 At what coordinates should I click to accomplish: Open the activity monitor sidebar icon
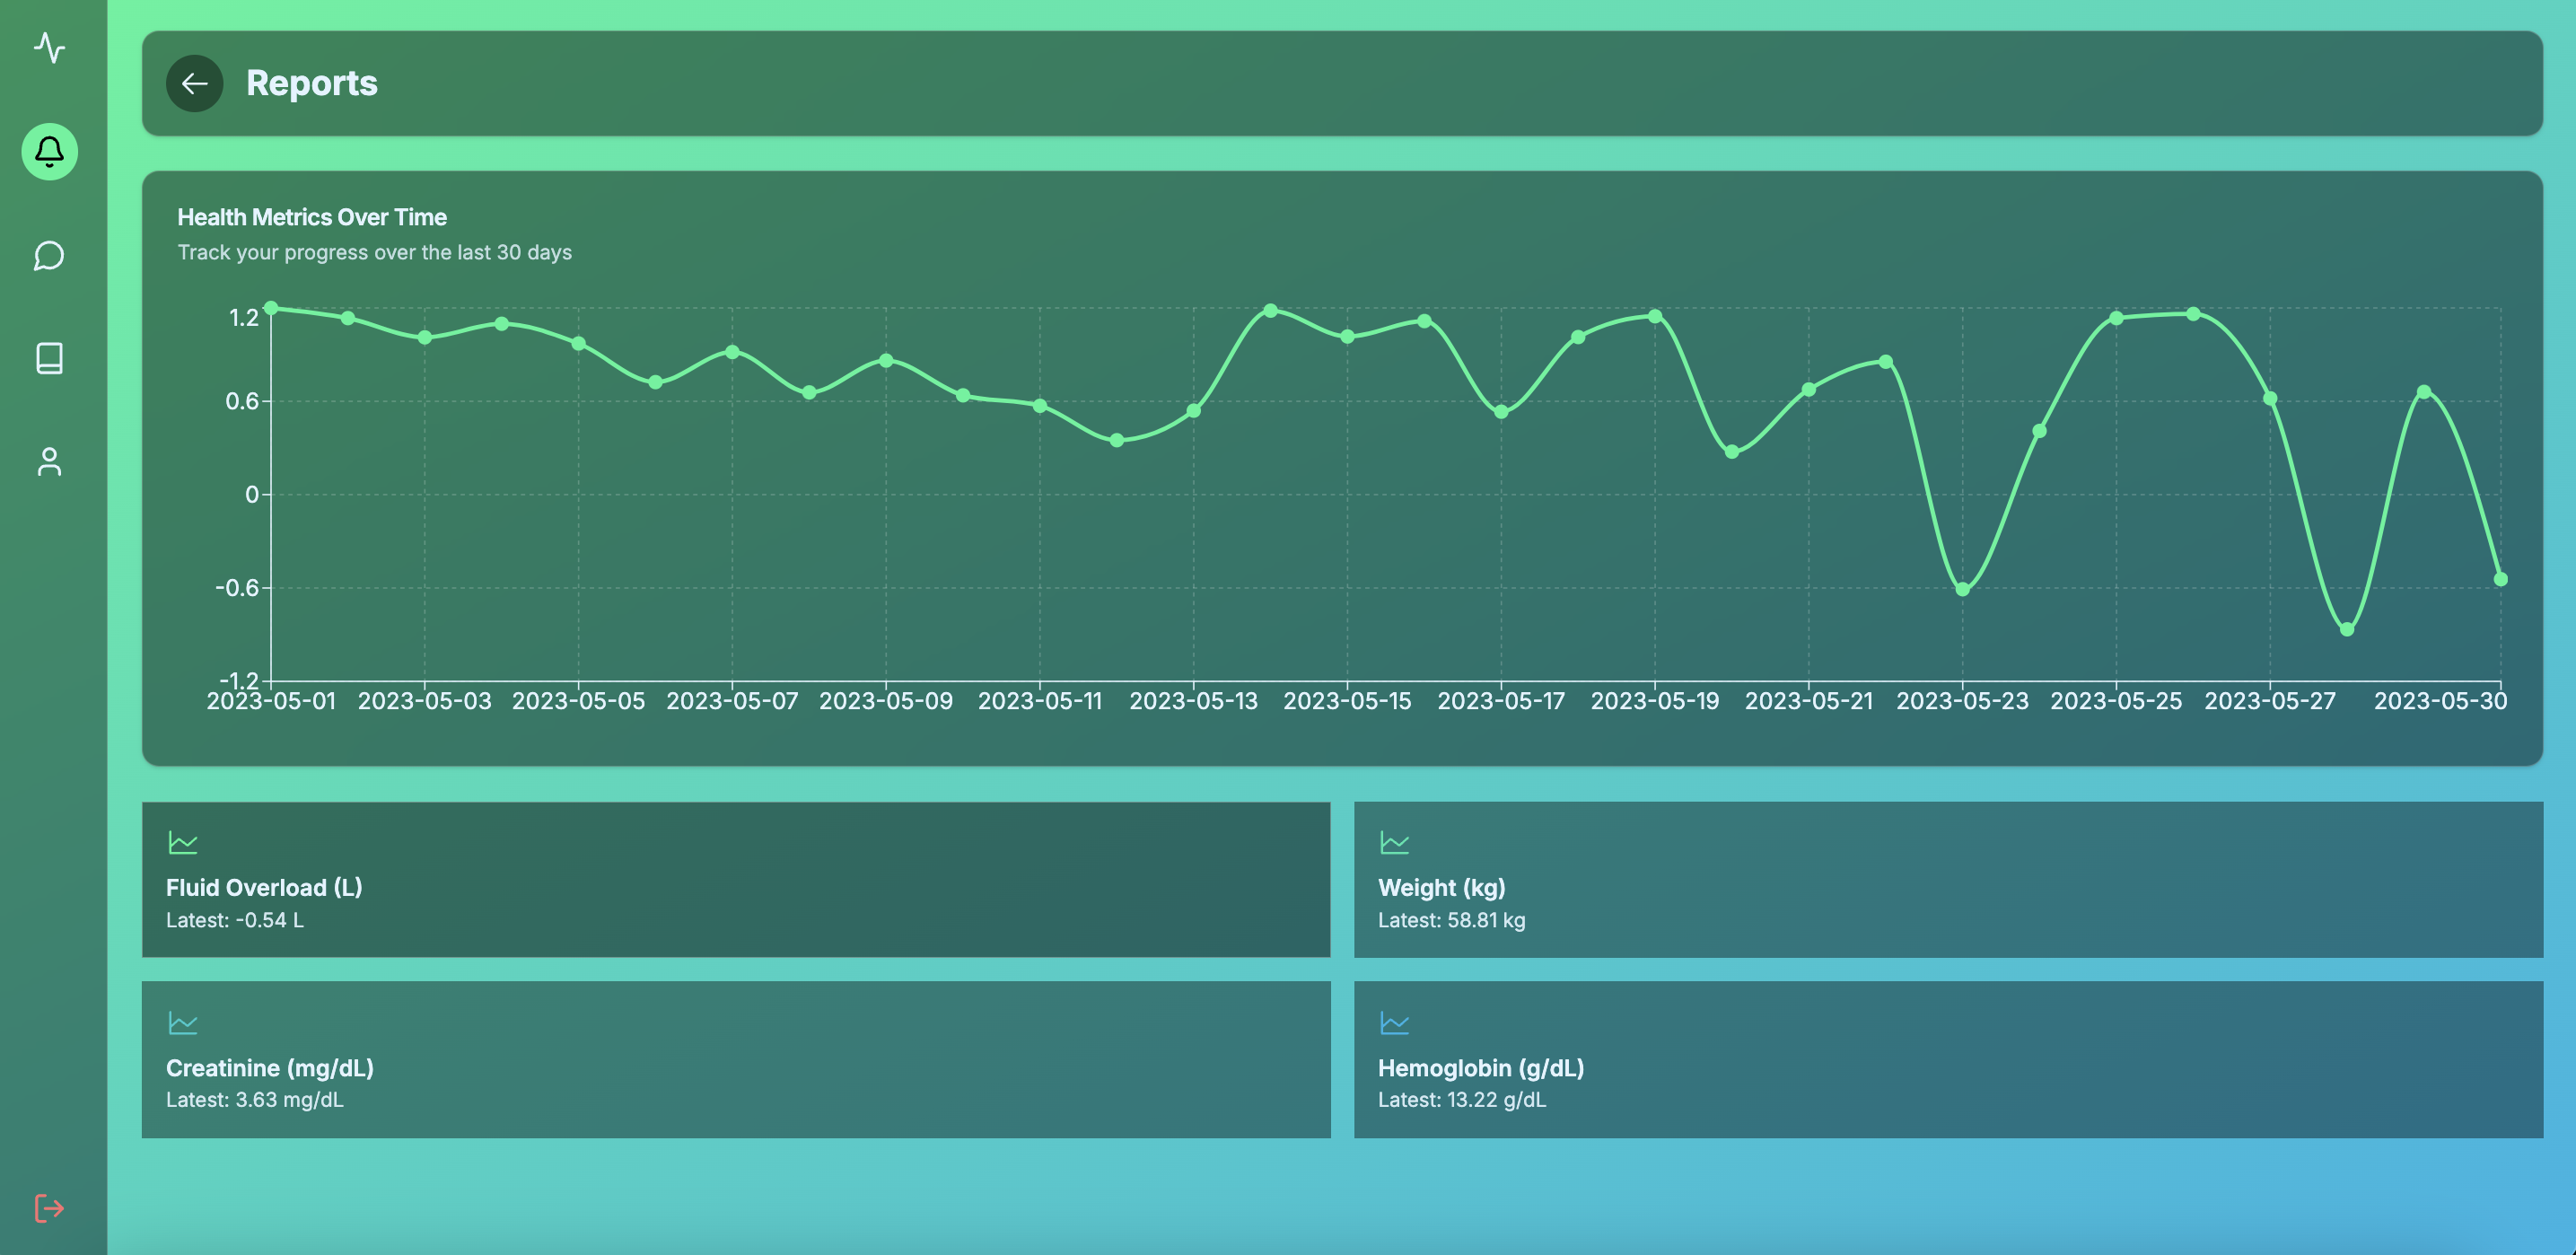coord(50,49)
